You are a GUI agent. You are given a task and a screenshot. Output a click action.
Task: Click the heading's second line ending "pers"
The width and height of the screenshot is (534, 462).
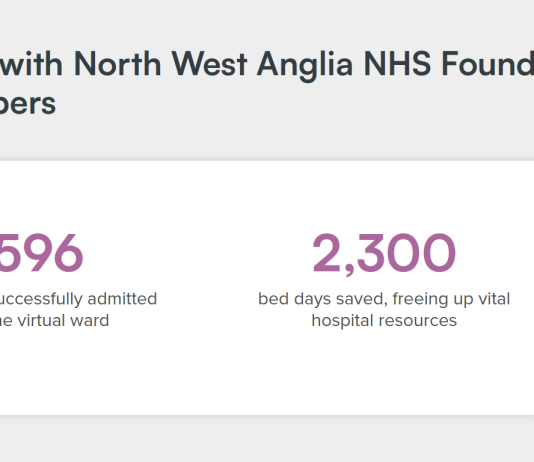[28, 105]
